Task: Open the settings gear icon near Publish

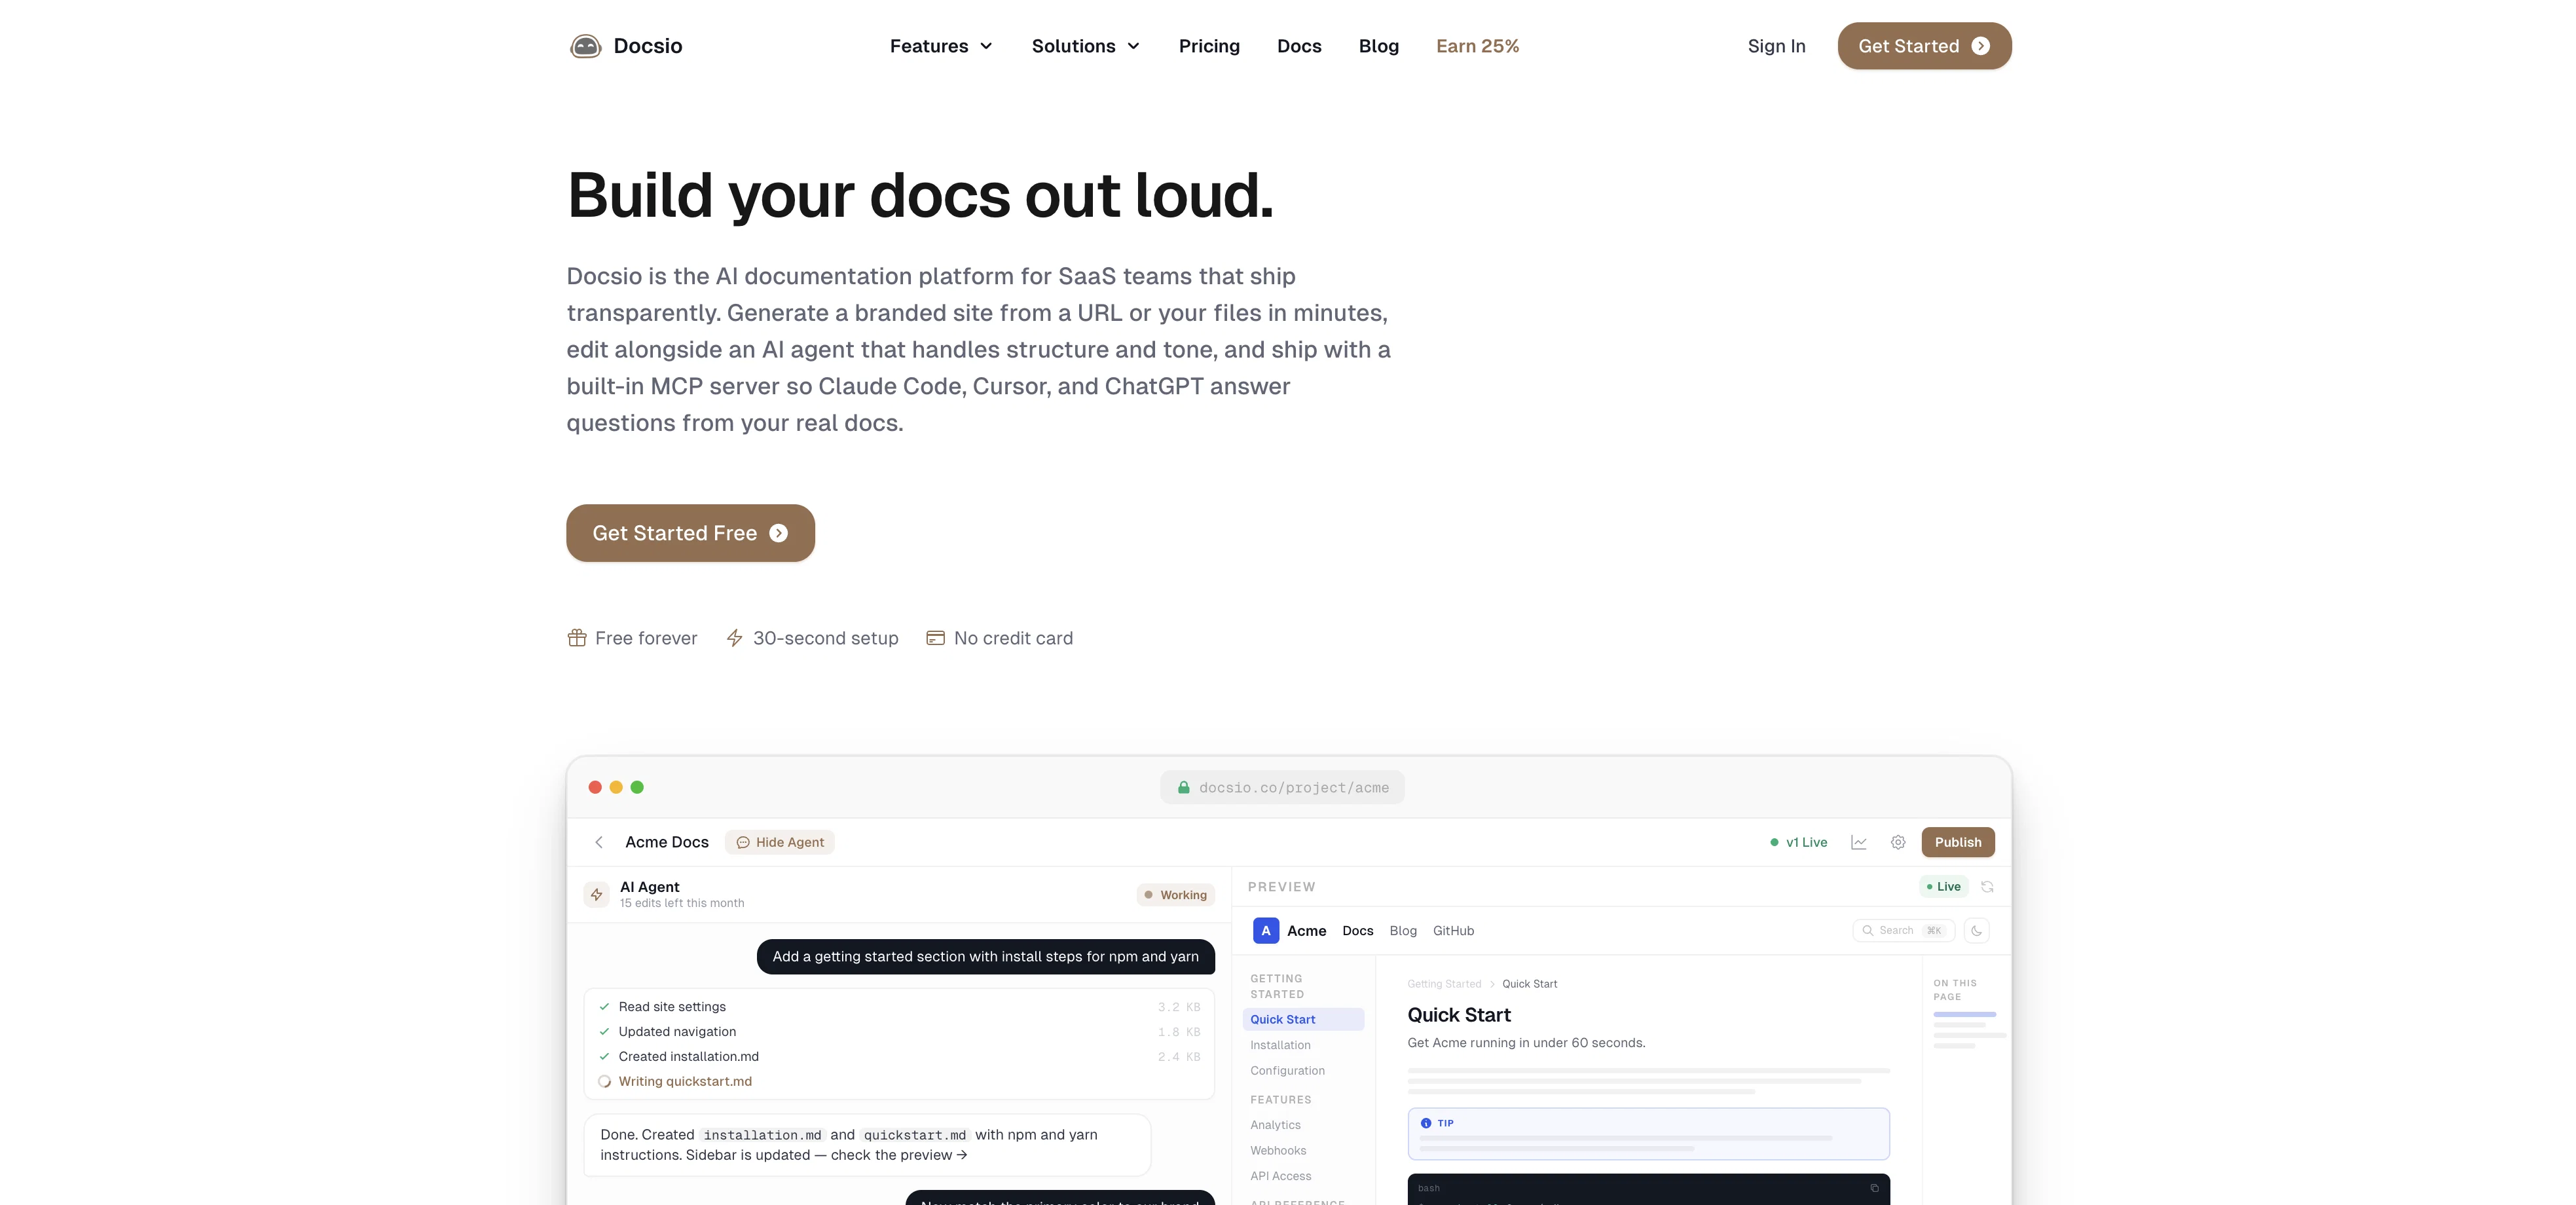Action: click(x=1898, y=842)
